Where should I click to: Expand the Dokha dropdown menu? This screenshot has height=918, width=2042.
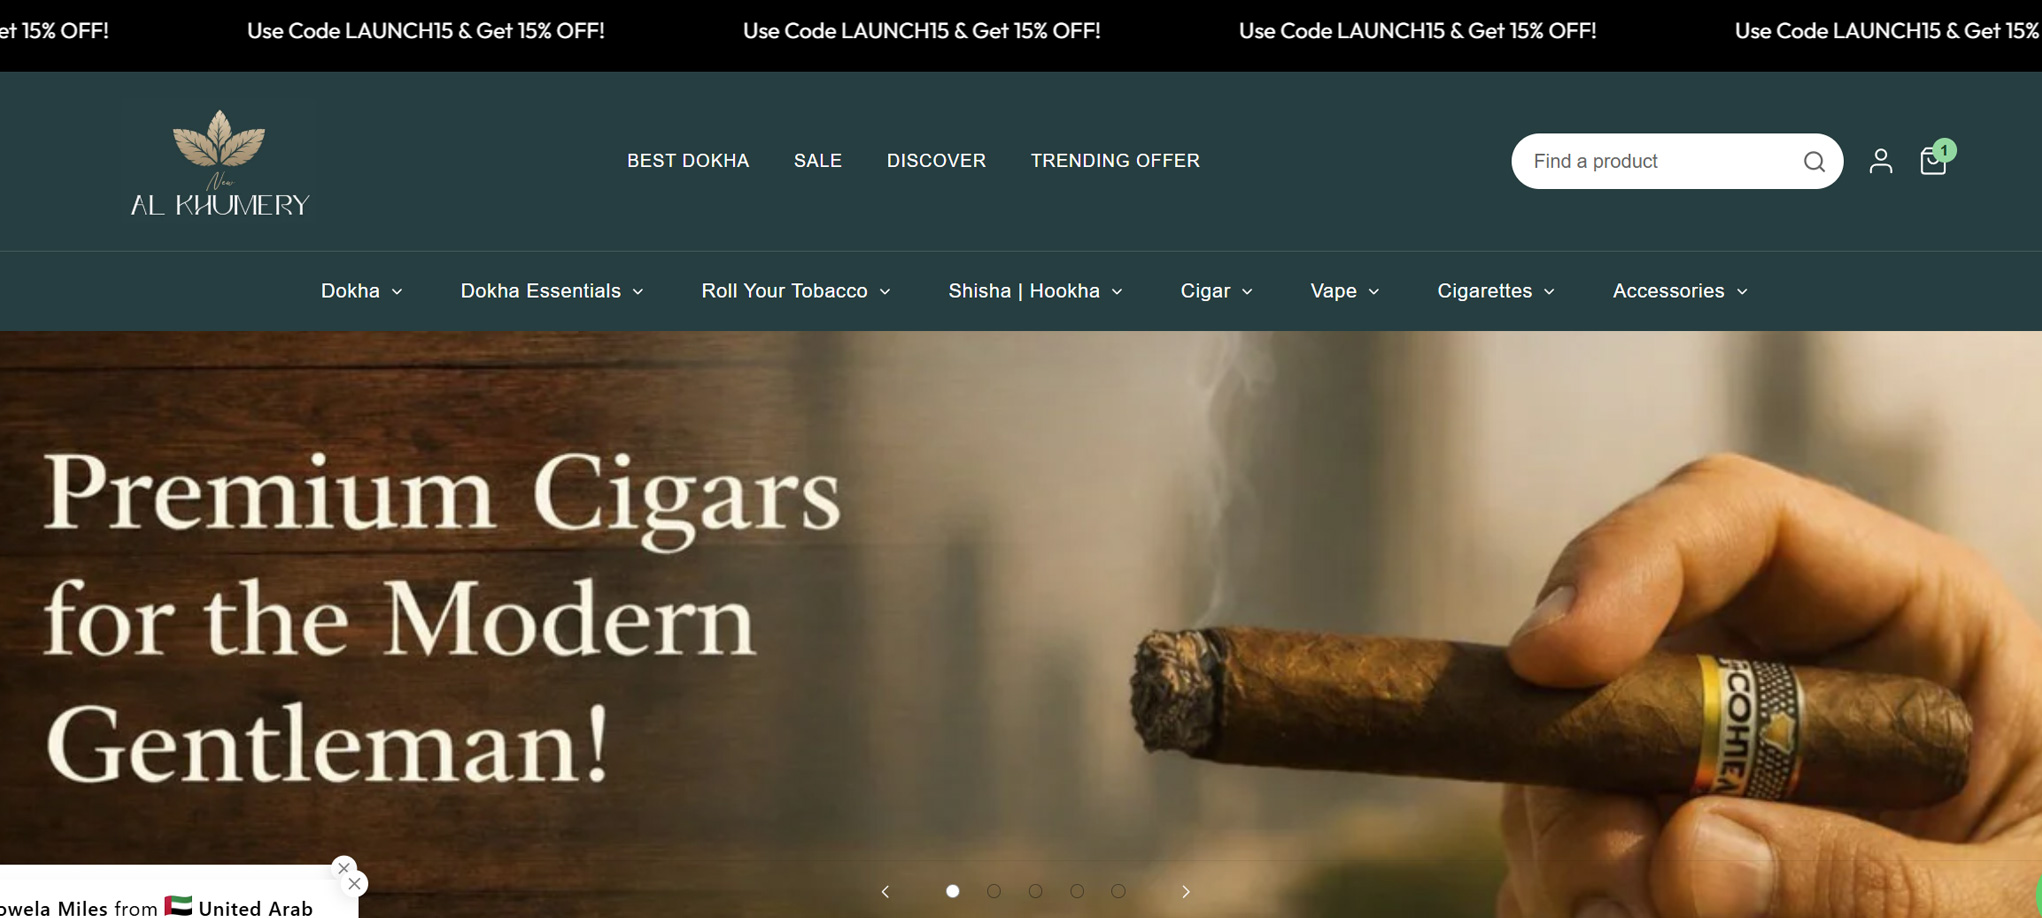(x=361, y=291)
